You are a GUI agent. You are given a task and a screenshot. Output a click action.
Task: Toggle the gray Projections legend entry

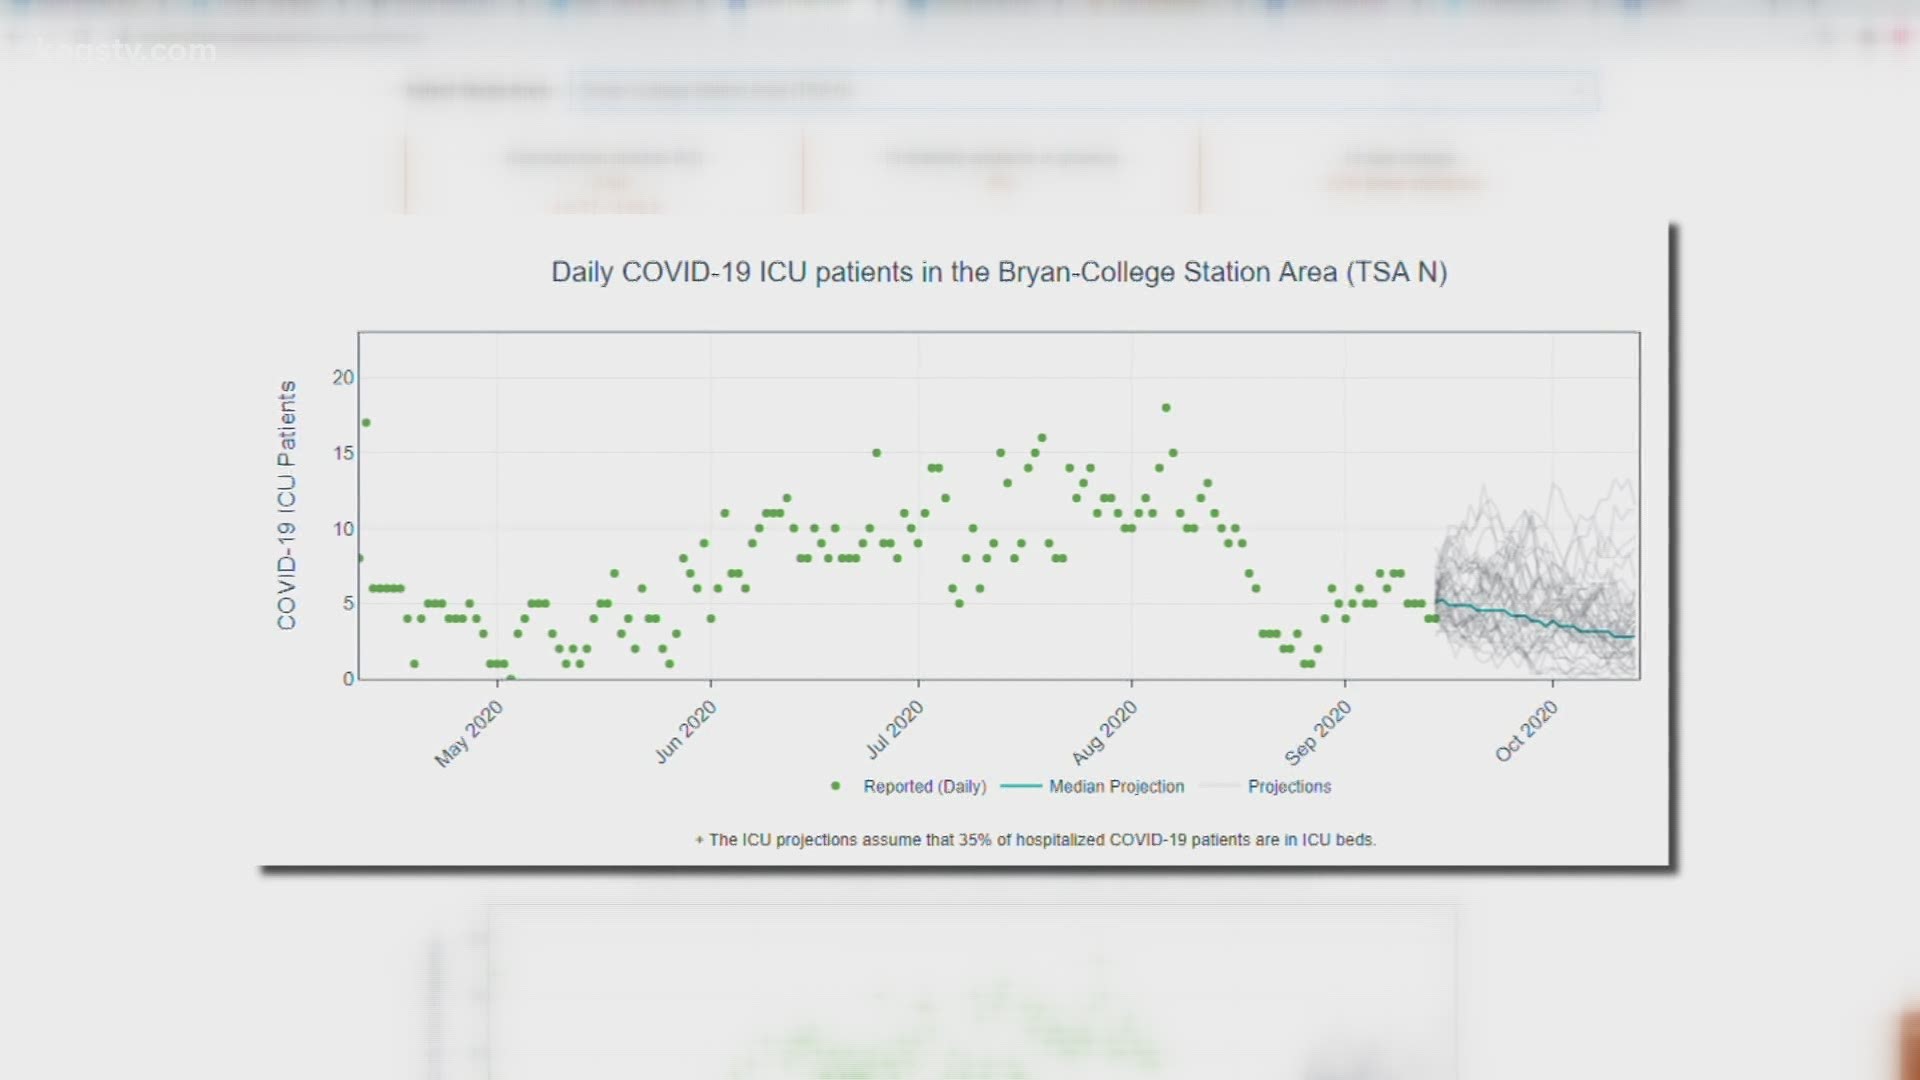pyautogui.click(x=1289, y=787)
